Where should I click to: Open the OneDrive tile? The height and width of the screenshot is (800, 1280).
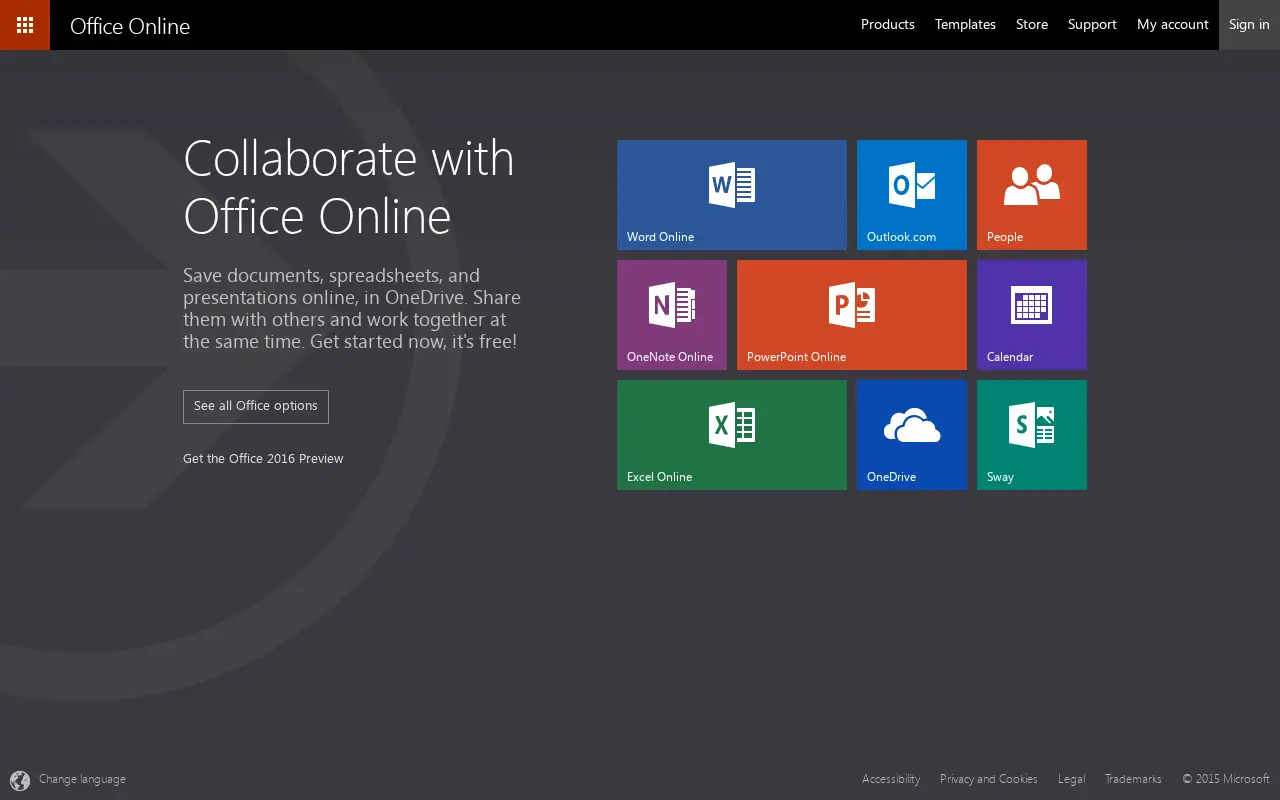pyautogui.click(x=912, y=435)
